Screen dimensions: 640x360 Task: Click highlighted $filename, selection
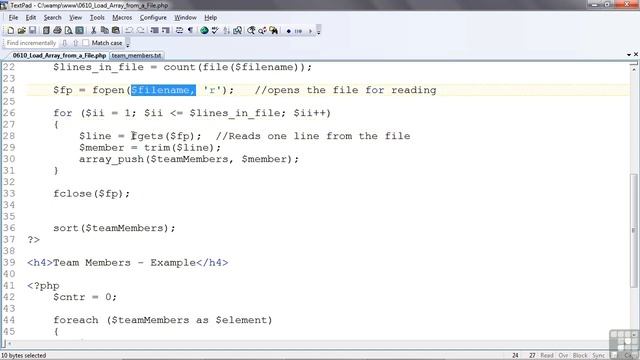point(163,90)
